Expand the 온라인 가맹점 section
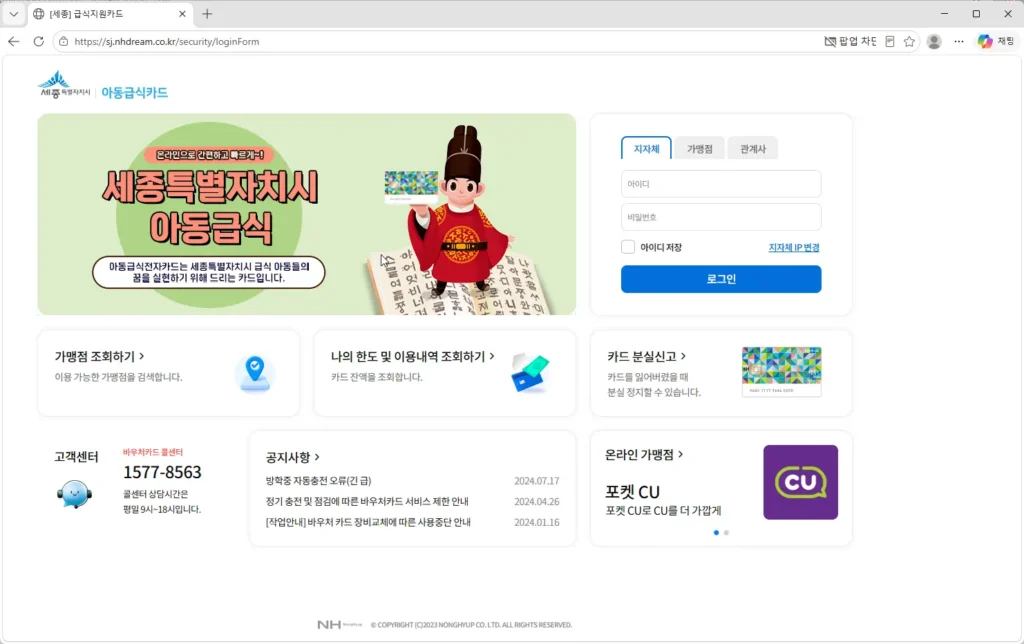 tap(644, 455)
